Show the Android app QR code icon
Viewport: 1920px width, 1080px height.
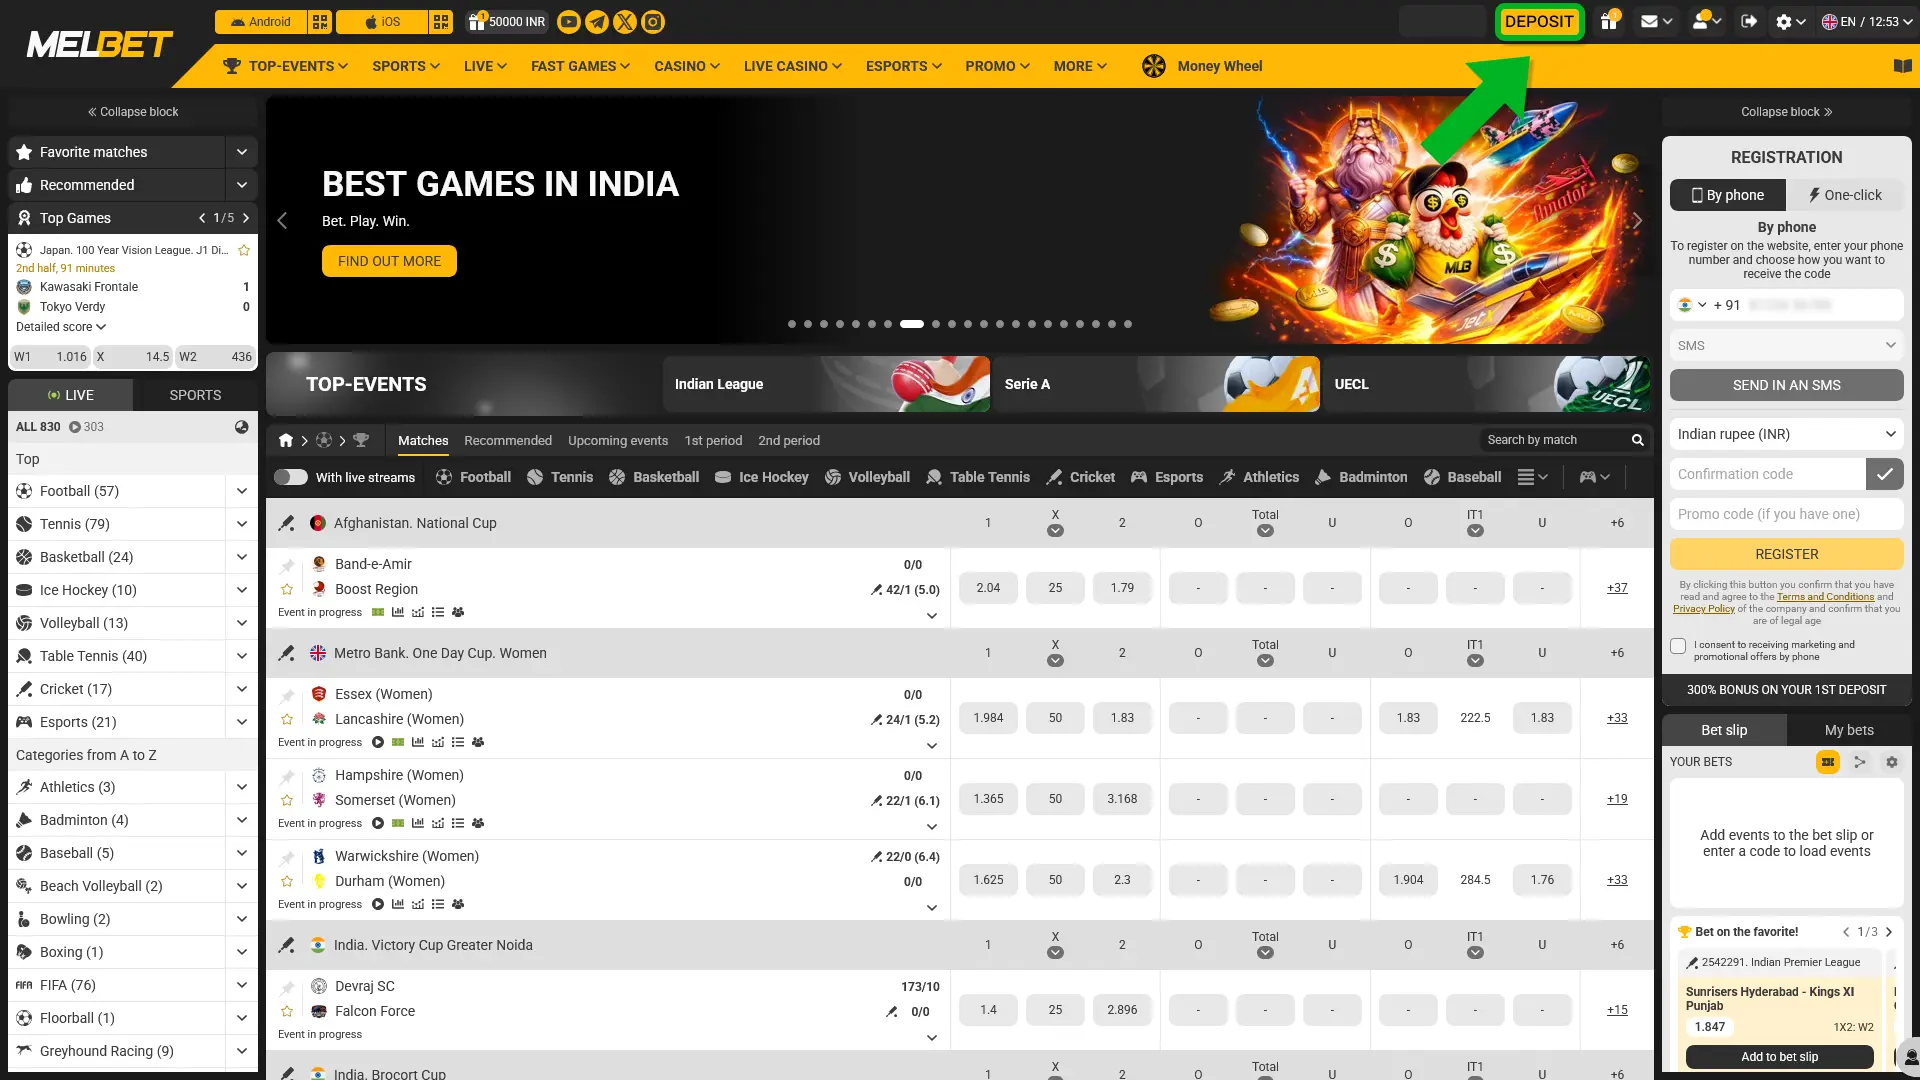[x=320, y=22]
